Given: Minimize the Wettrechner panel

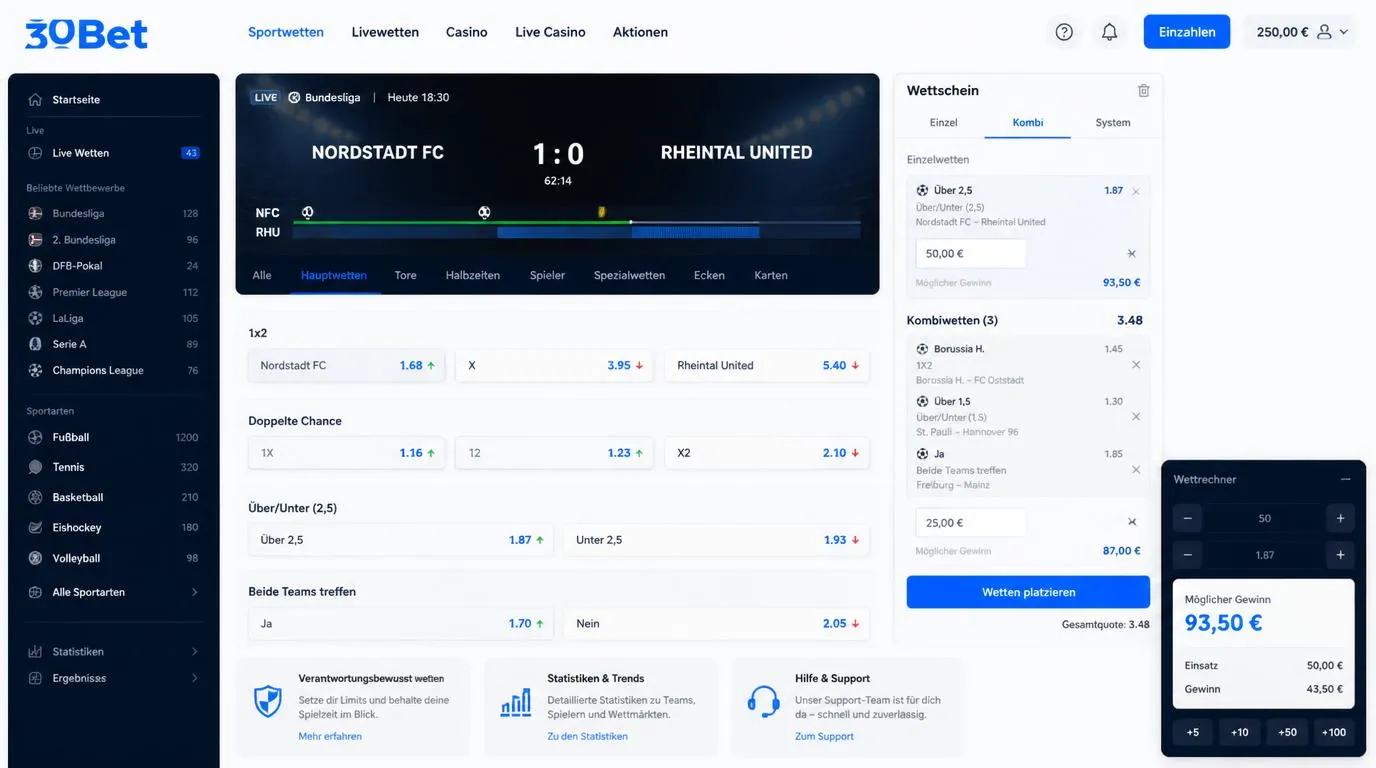Looking at the screenshot, I should (1346, 479).
